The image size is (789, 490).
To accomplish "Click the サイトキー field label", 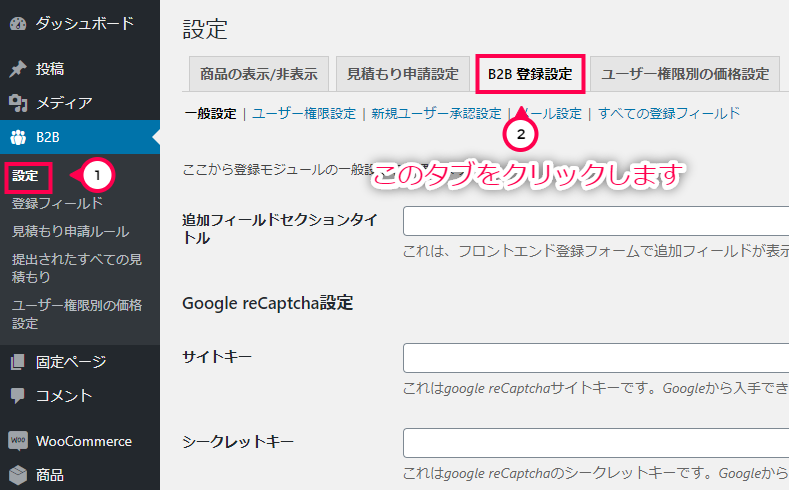I will [217, 357].
